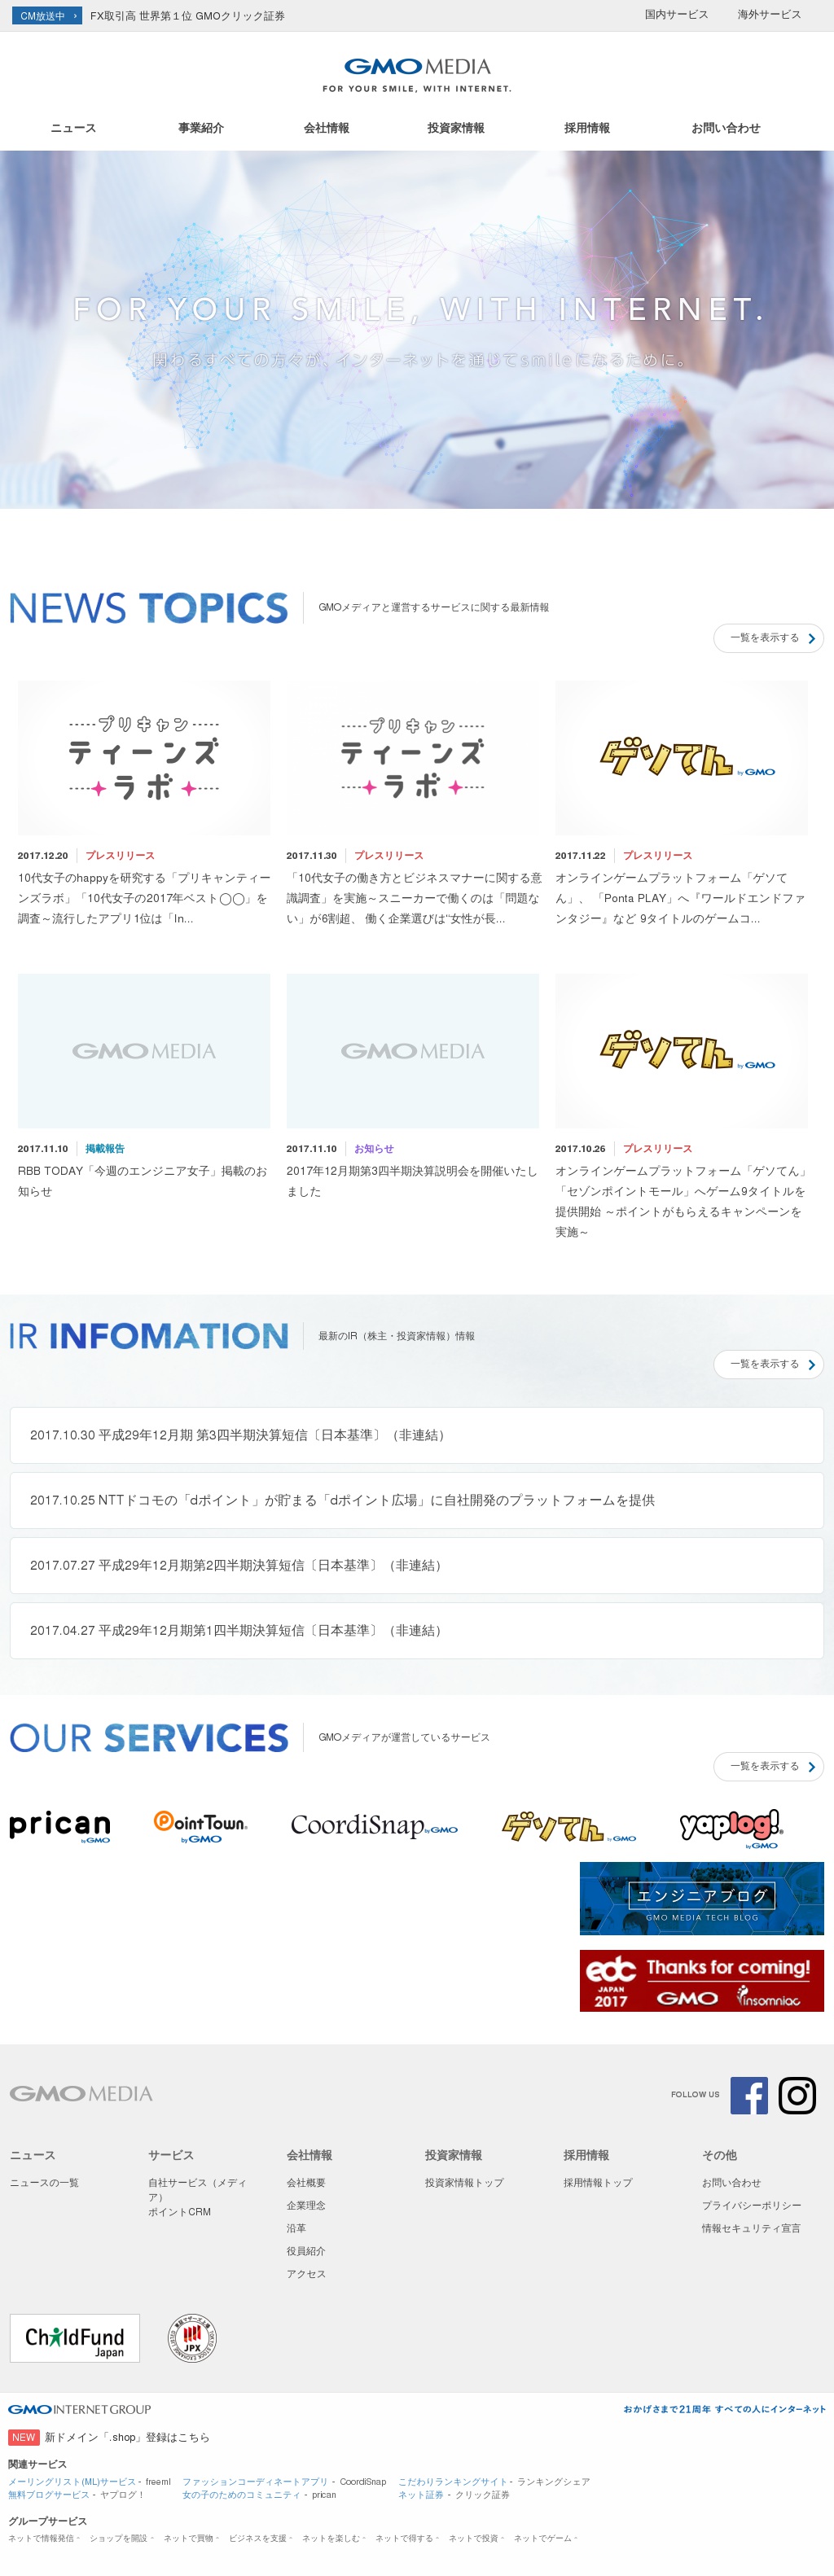The image size is (834, 2576).
Task: Open the 採用情報 navigation item
Action: (x=587, y=128)
